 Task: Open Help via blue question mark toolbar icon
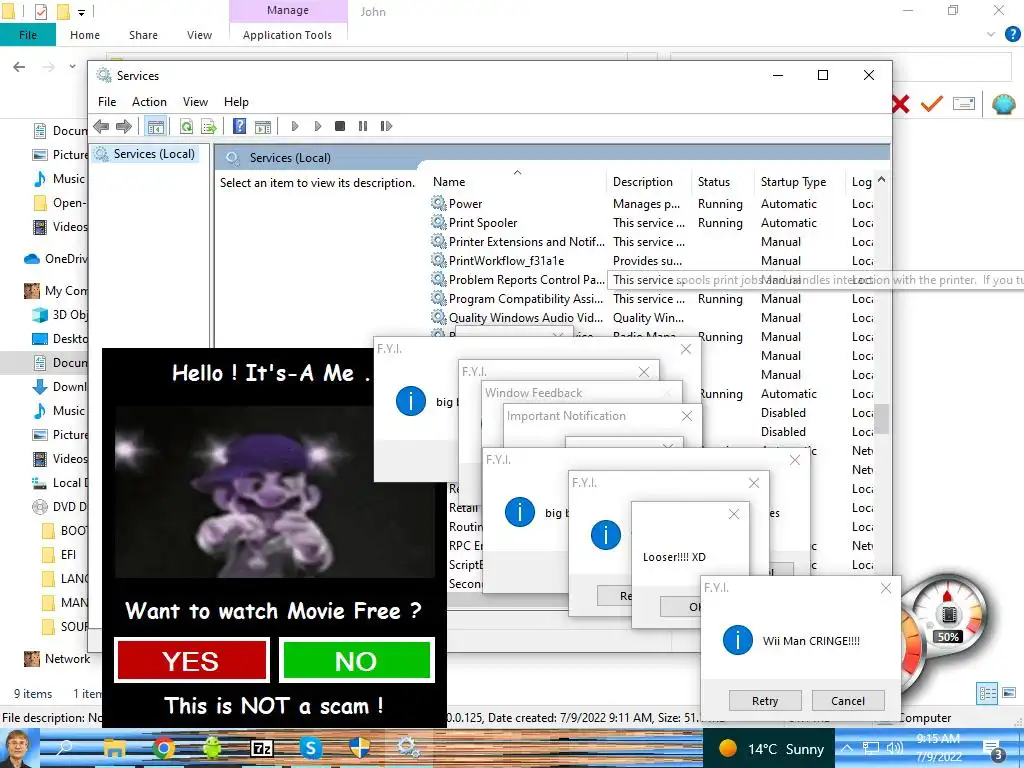240,126
